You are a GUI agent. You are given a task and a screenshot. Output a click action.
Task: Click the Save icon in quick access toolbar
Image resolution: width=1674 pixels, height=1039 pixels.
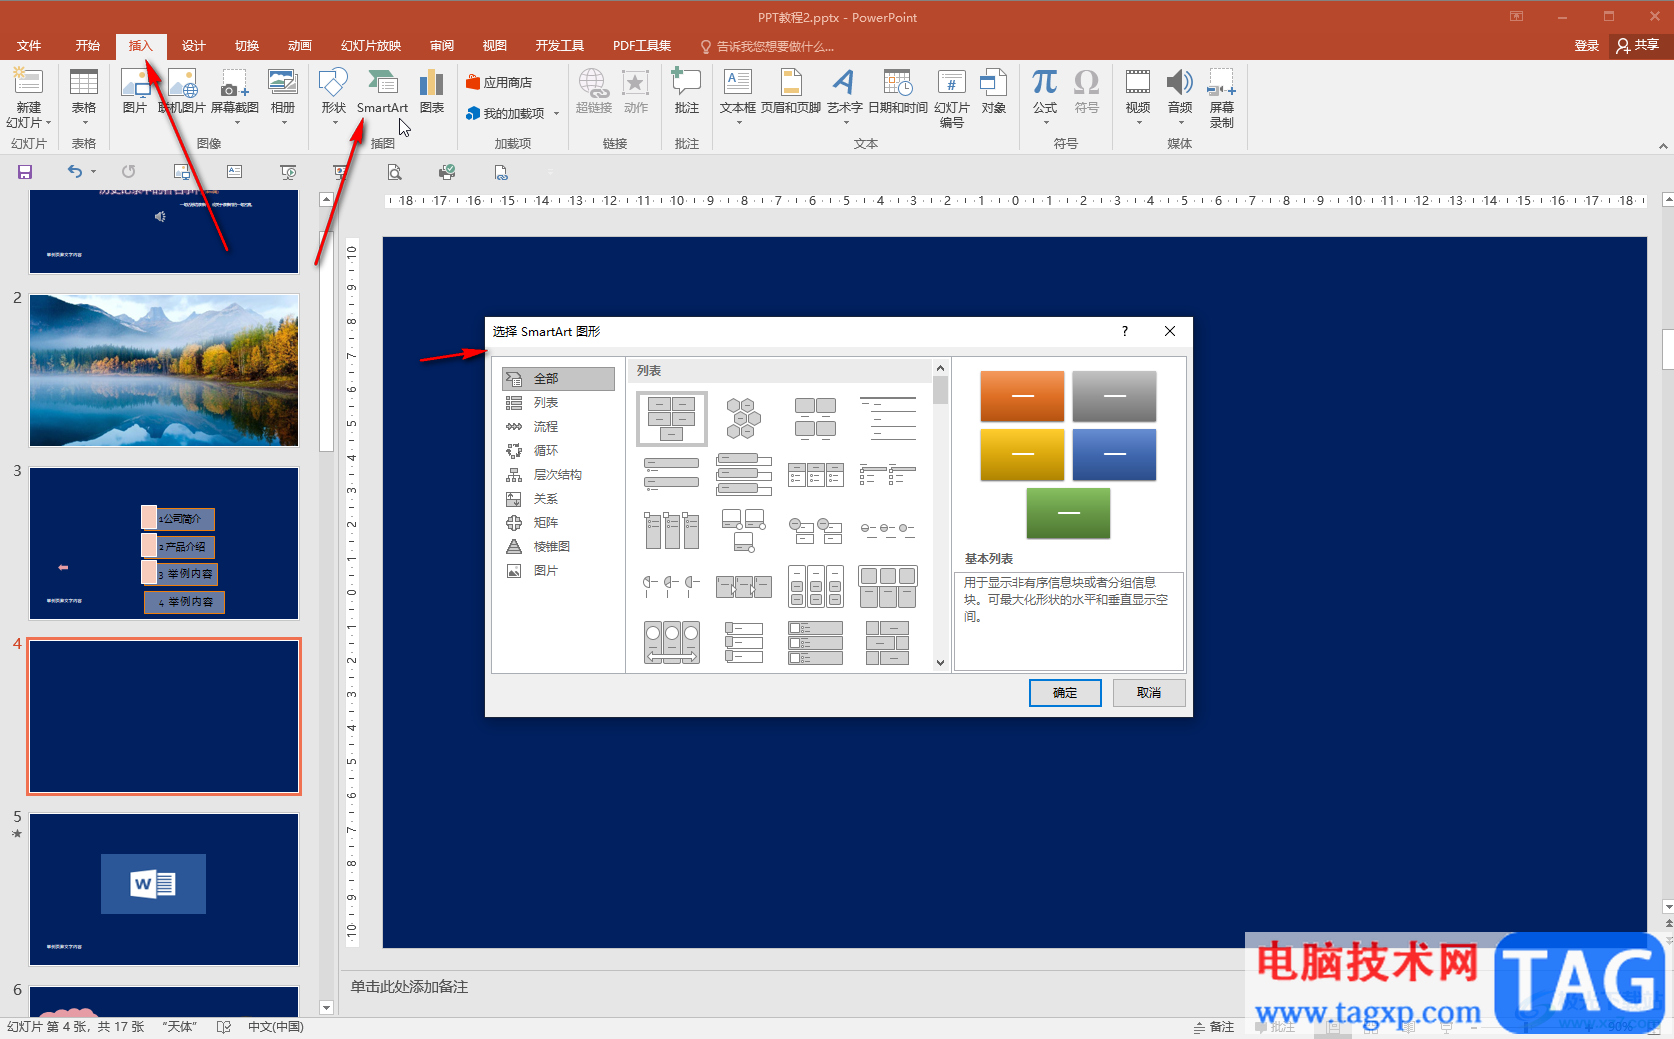25,172
